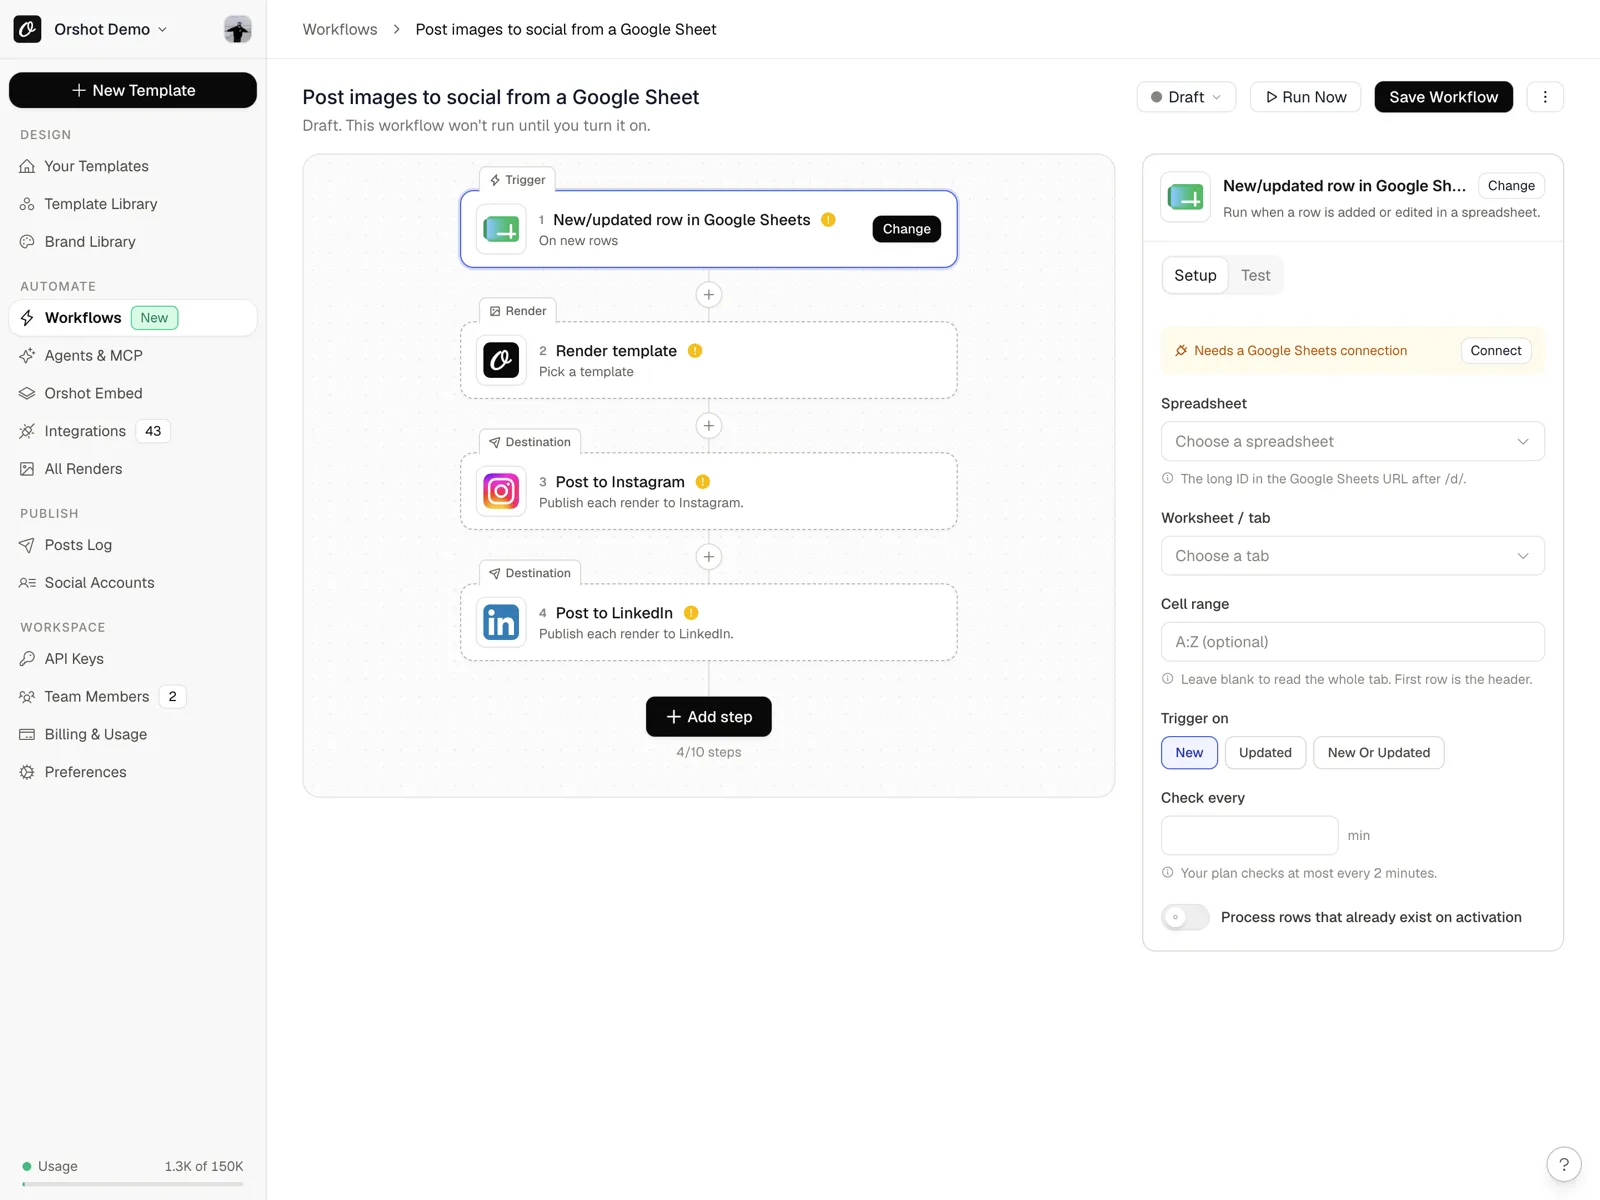
Task: Click the Add step button
Action: (708, 717)
